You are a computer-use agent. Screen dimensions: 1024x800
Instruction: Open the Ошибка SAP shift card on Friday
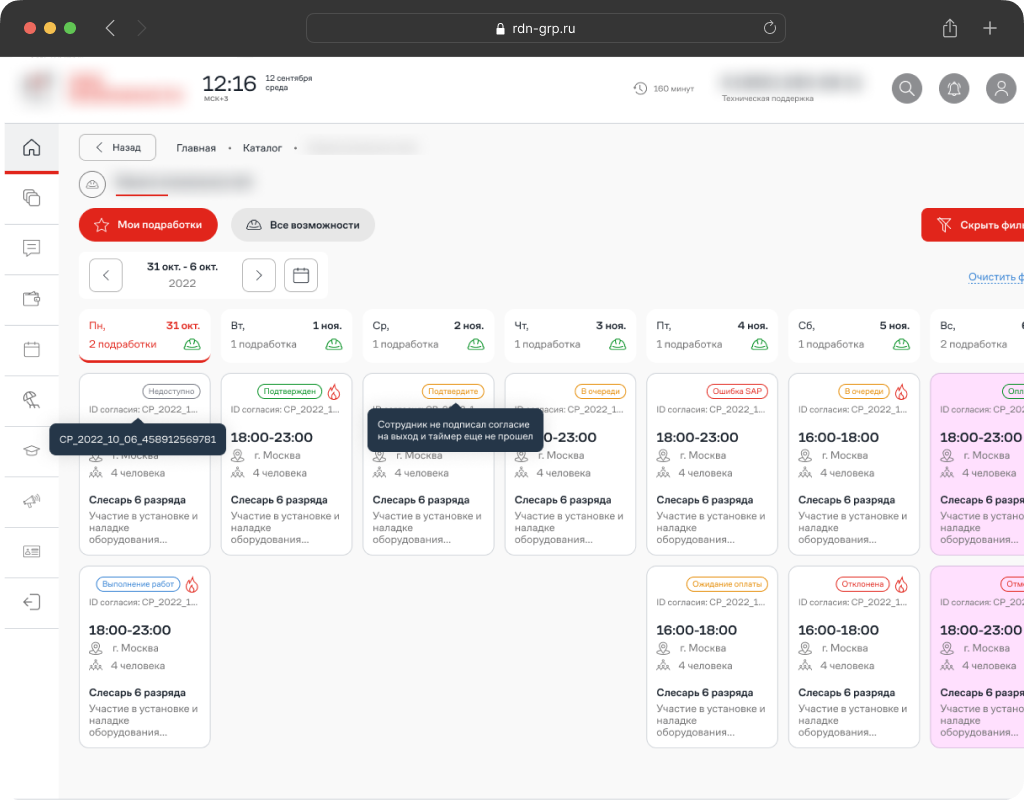tap(712, 464)
